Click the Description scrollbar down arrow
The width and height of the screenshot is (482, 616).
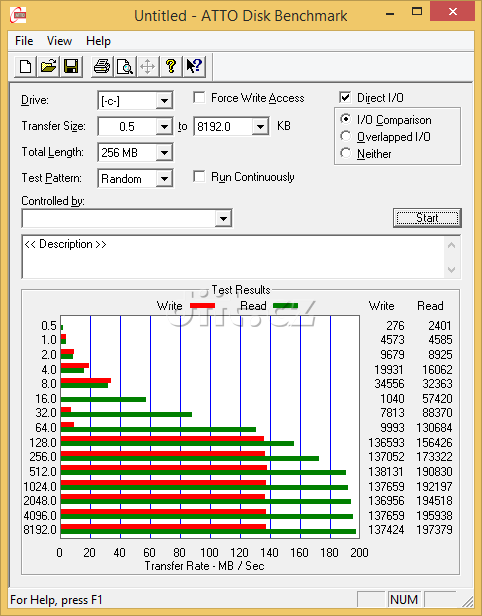click(x=451, y=270)
